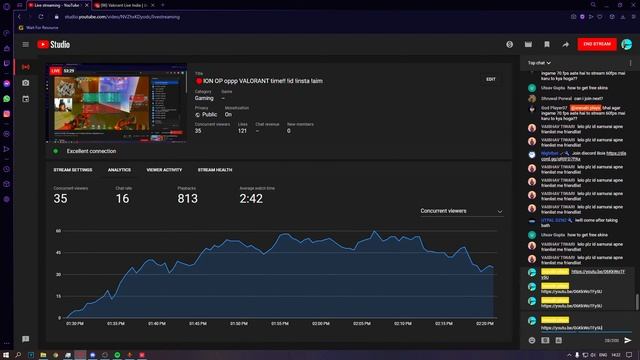Click END STREAM button

(x=597, y=44)
